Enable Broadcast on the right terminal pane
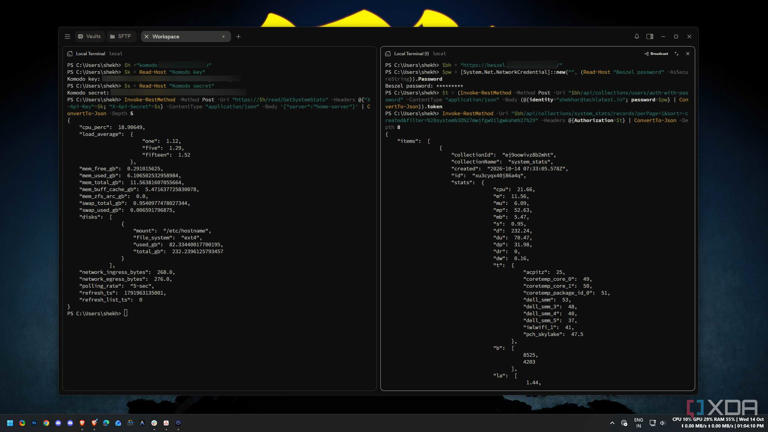Image resolution: width=768 pixels, height=432 pixels. click(x=656, y=54)
